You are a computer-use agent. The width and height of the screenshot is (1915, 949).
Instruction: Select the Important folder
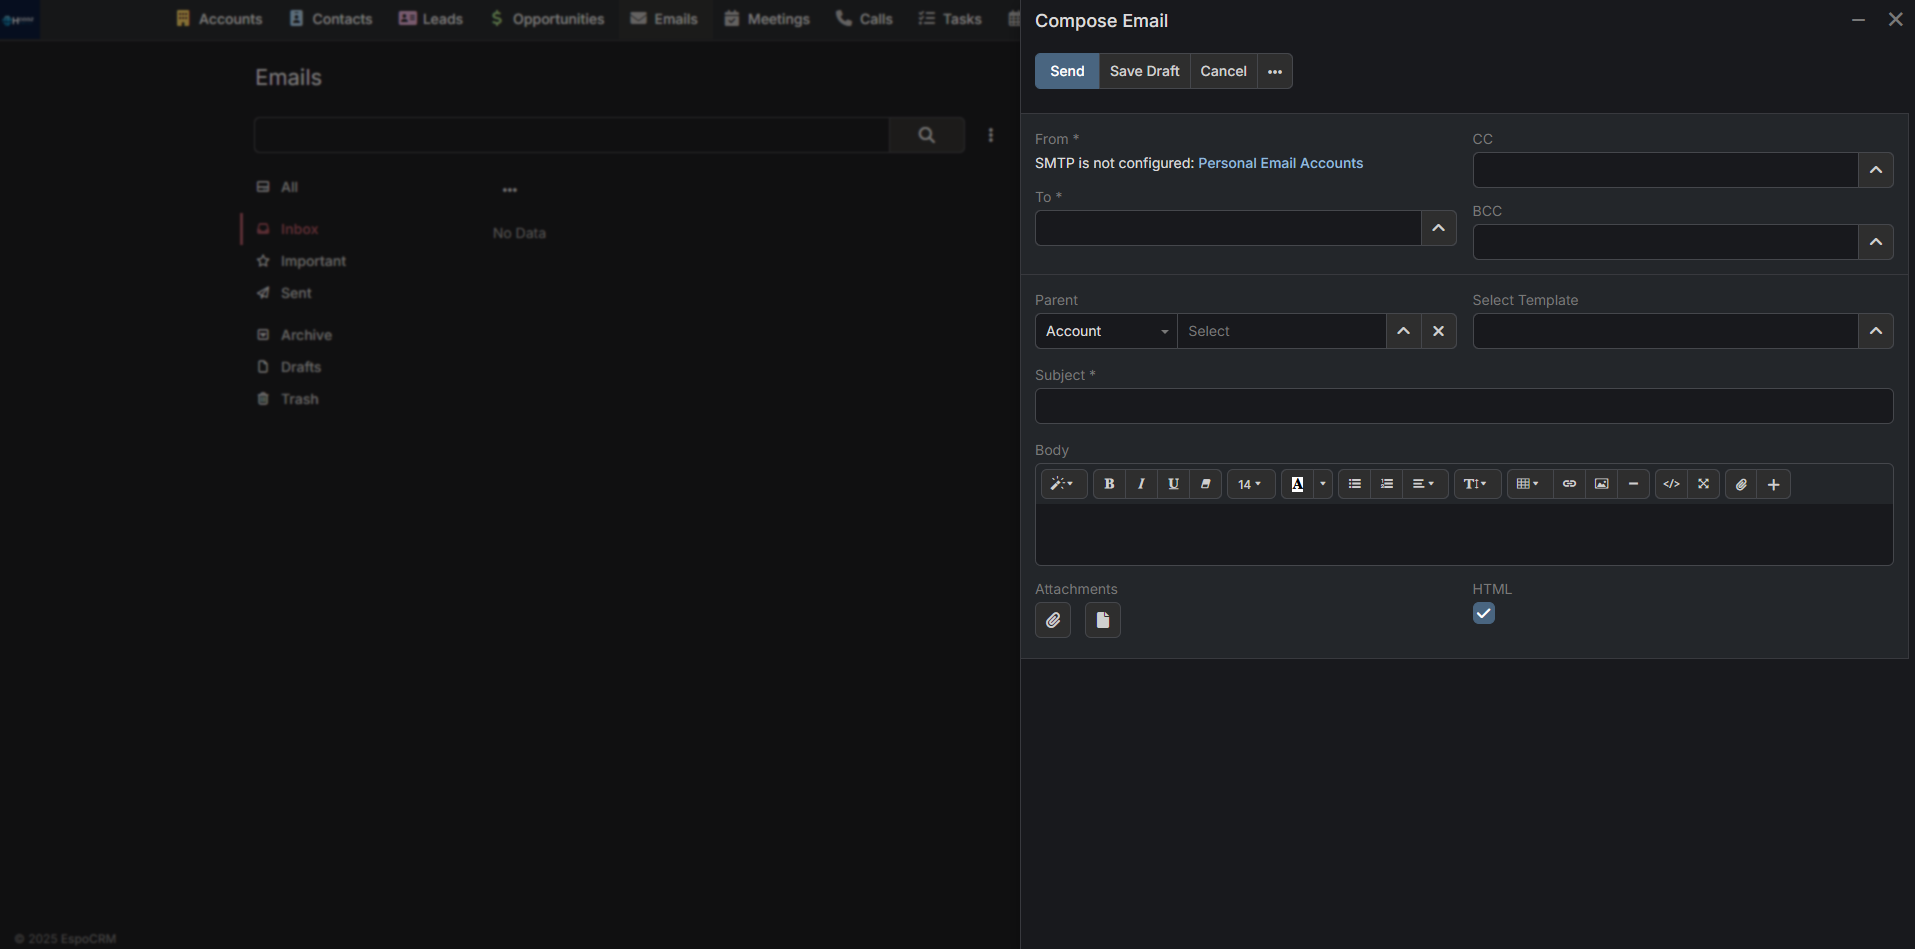tap(313, 261)
